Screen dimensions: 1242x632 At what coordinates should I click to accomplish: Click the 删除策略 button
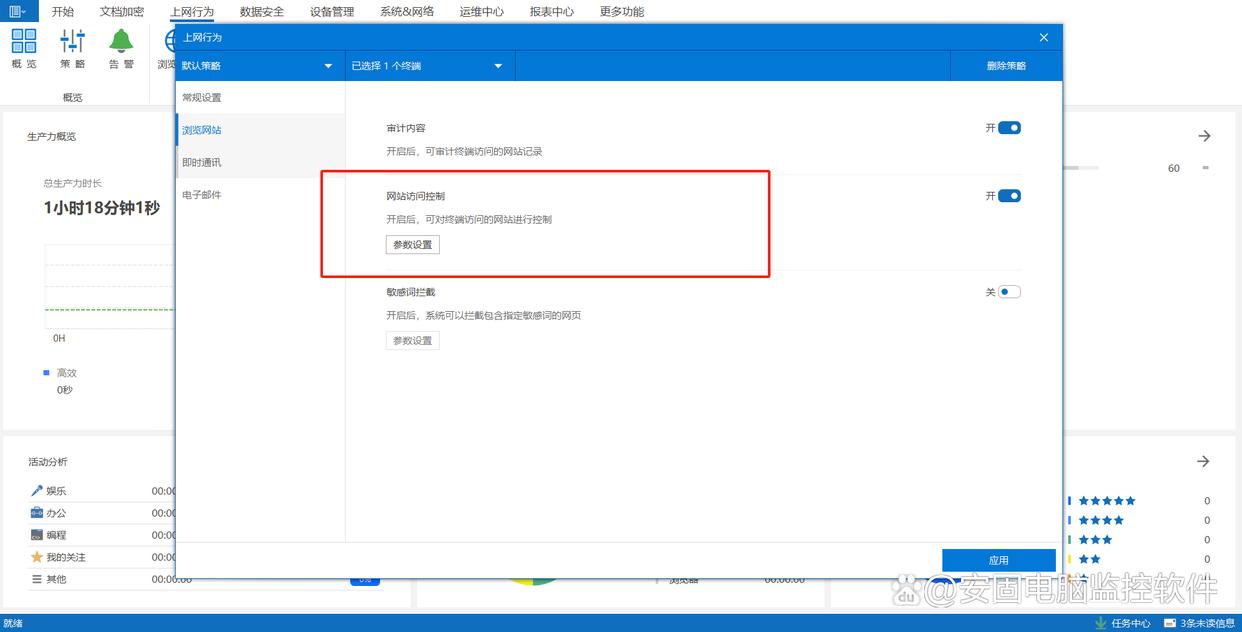(1006, 66)
